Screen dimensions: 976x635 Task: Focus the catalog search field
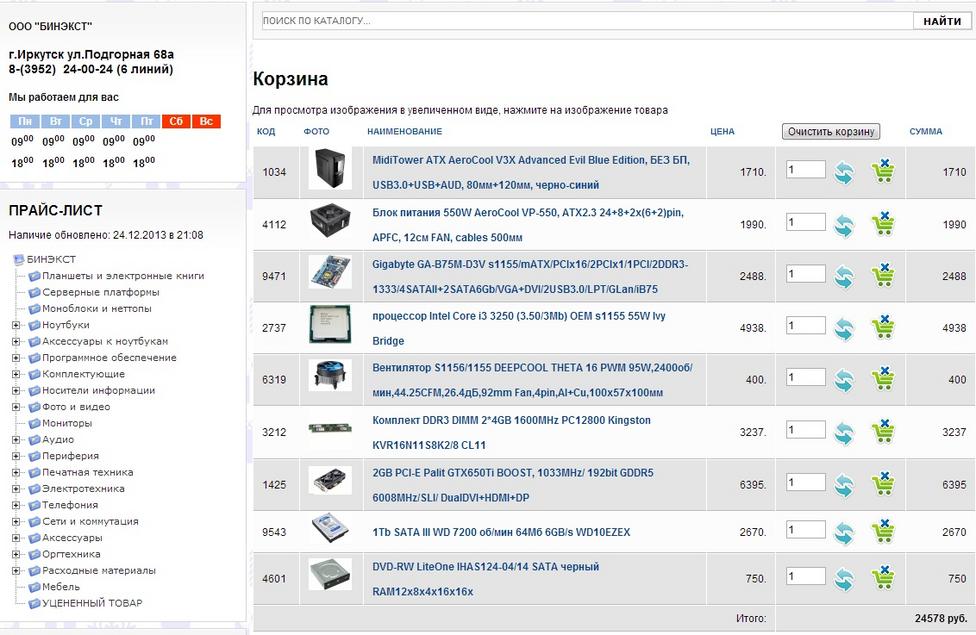[587, 21]
